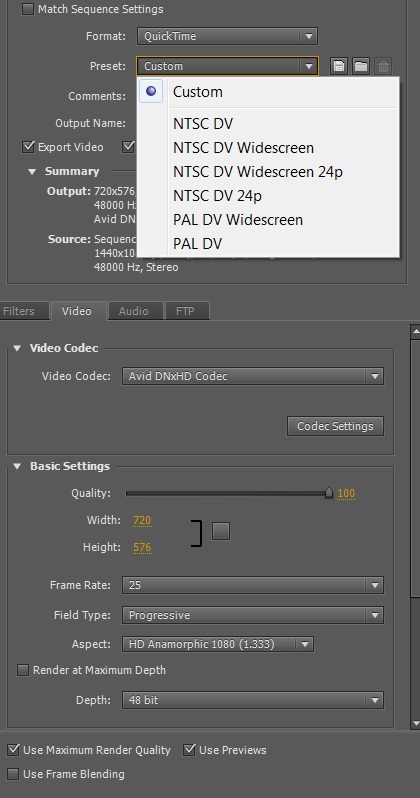Click the Delete Preset trash icon
The image size is (420, 798).
click(x=383, y=66)
